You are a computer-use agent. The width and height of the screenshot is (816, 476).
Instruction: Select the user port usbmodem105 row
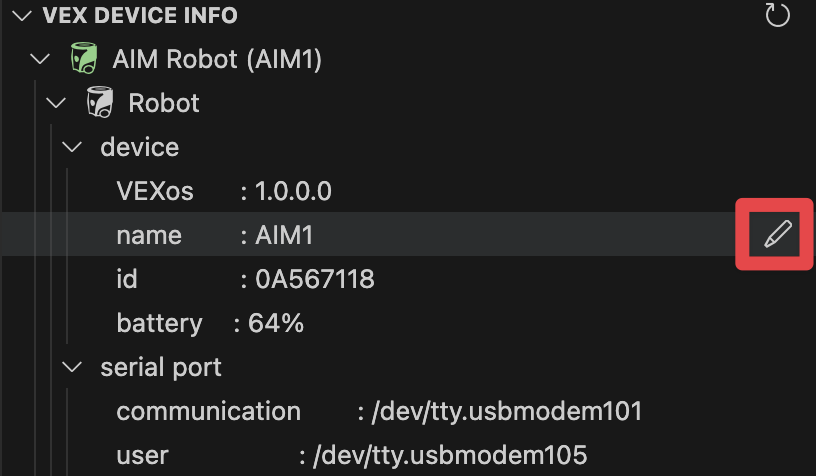[350, 455]
